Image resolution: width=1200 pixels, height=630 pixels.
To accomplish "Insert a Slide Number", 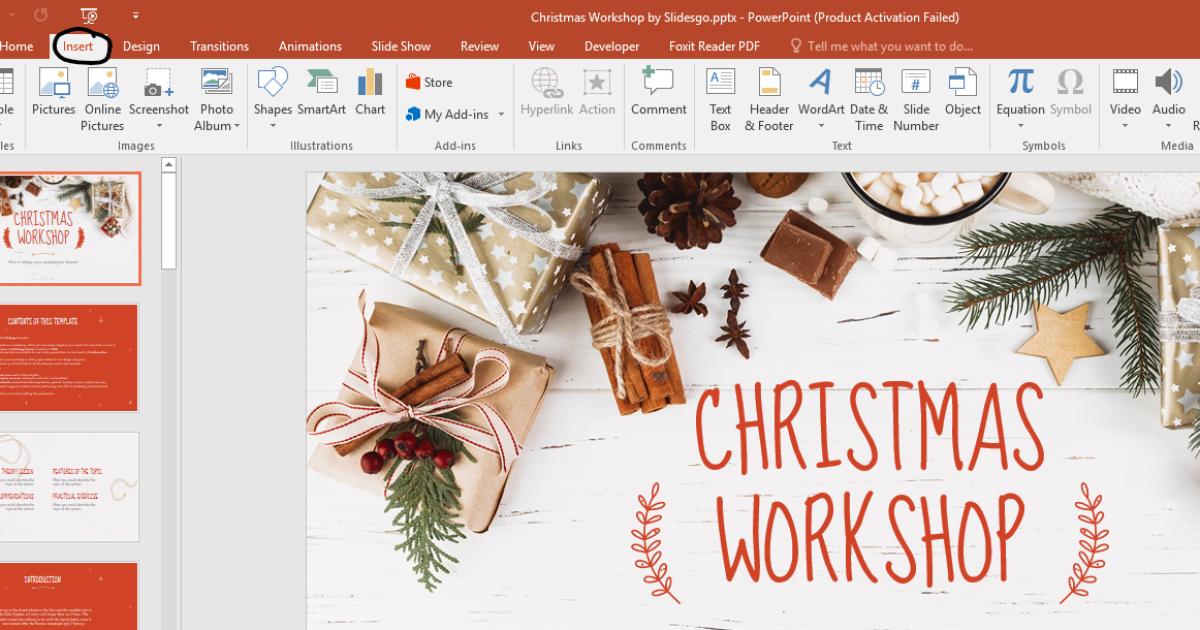I will (x=916, y=97).
